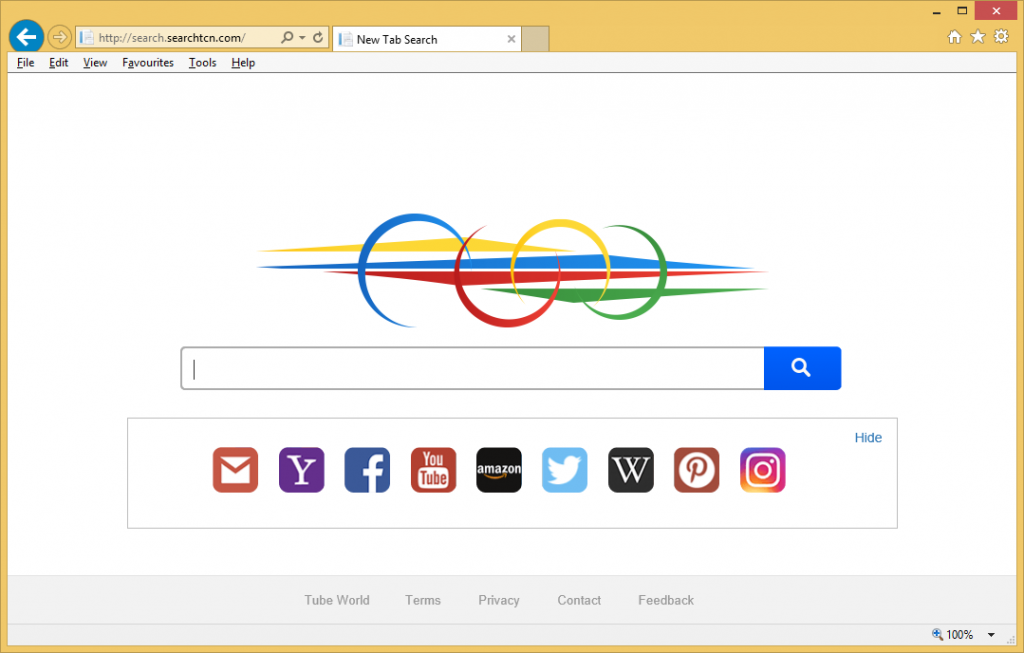This screenshot has height=653, width=1024.
Task: Open the Favourites menu
Action: [x=148, y=63]
